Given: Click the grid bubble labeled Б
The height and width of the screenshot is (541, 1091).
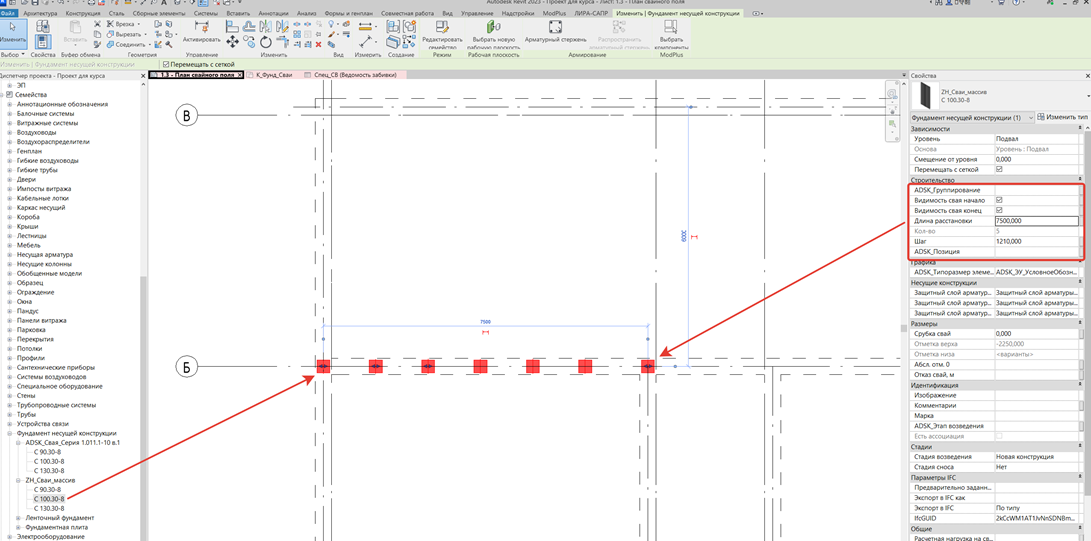Looking at the screenshot, I should pos(186,367).
